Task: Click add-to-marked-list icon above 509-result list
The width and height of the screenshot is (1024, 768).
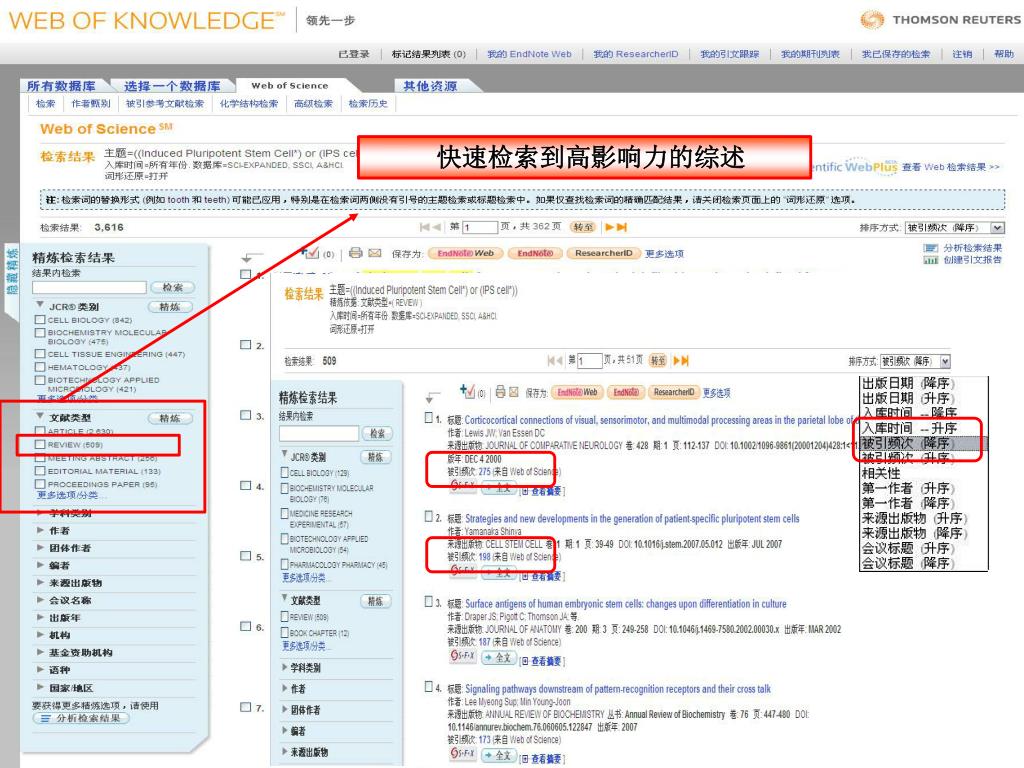Action: (x=468, y=391)
